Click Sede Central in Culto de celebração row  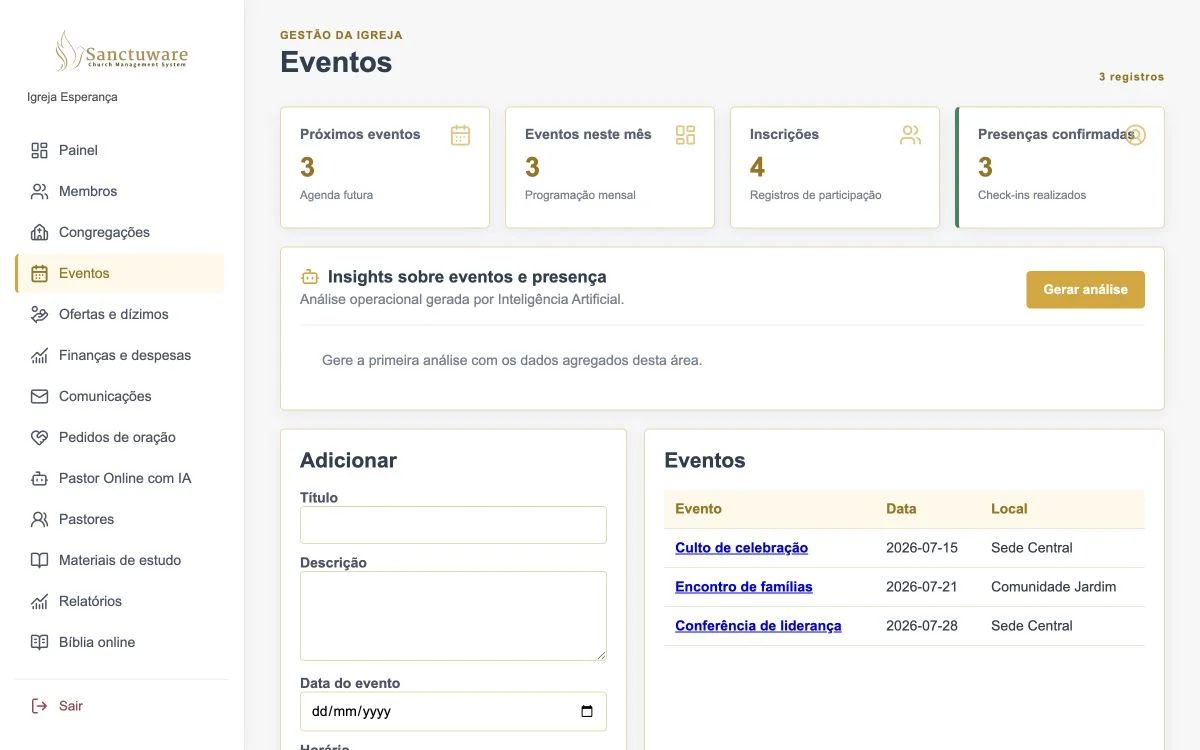click(1032, 548)
